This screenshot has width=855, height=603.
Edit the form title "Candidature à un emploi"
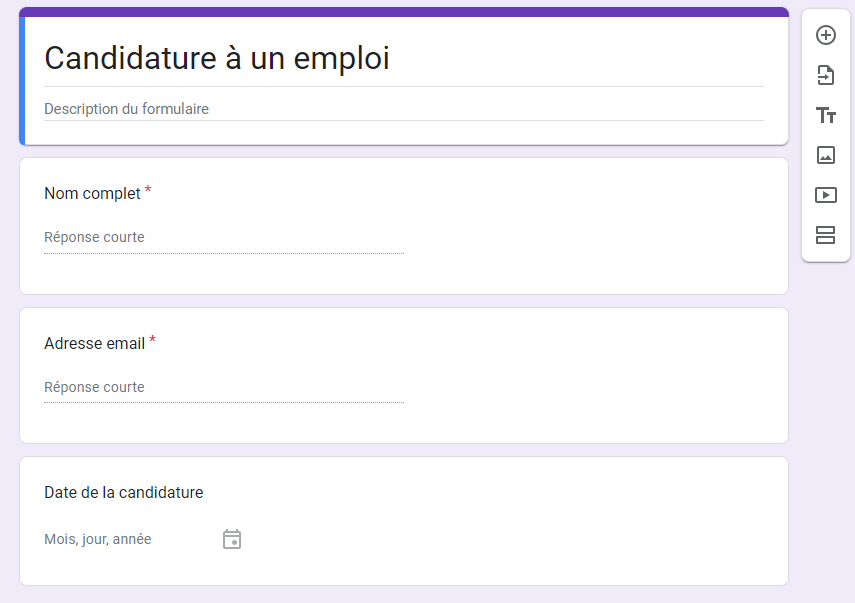pyautogui.click(x=217, y=59)
